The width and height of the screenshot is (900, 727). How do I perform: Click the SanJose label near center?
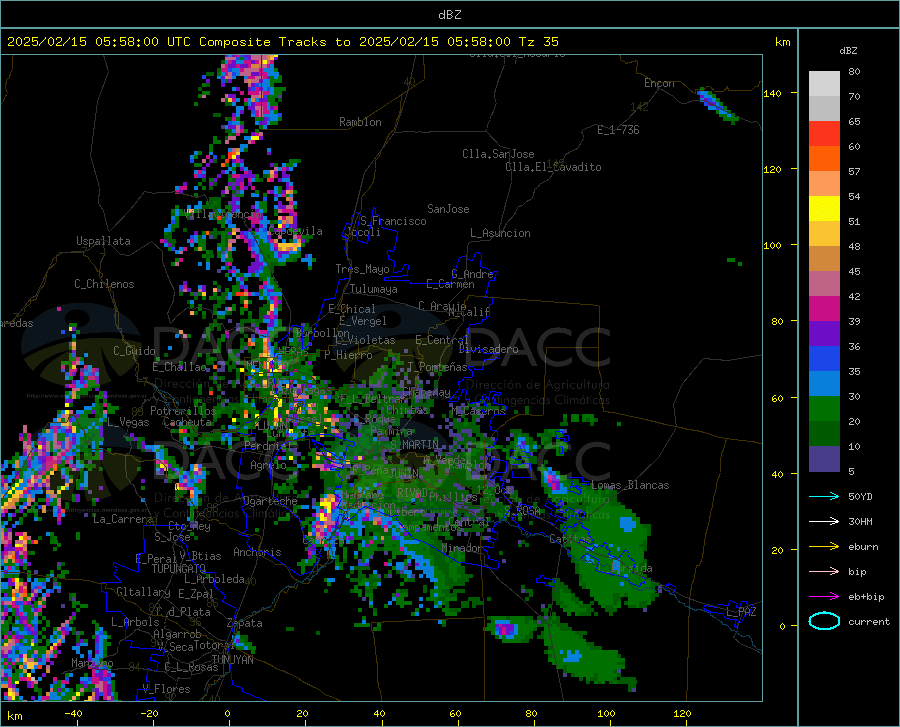pos(448,209)
